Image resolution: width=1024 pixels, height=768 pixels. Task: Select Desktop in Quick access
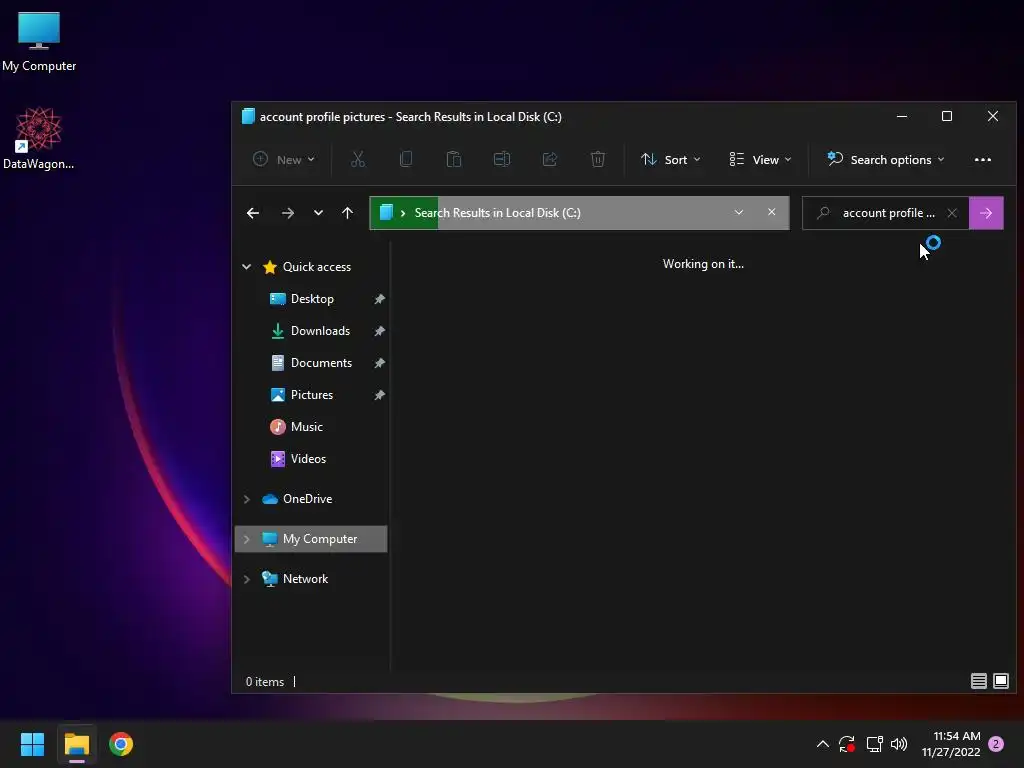(312, 298)
